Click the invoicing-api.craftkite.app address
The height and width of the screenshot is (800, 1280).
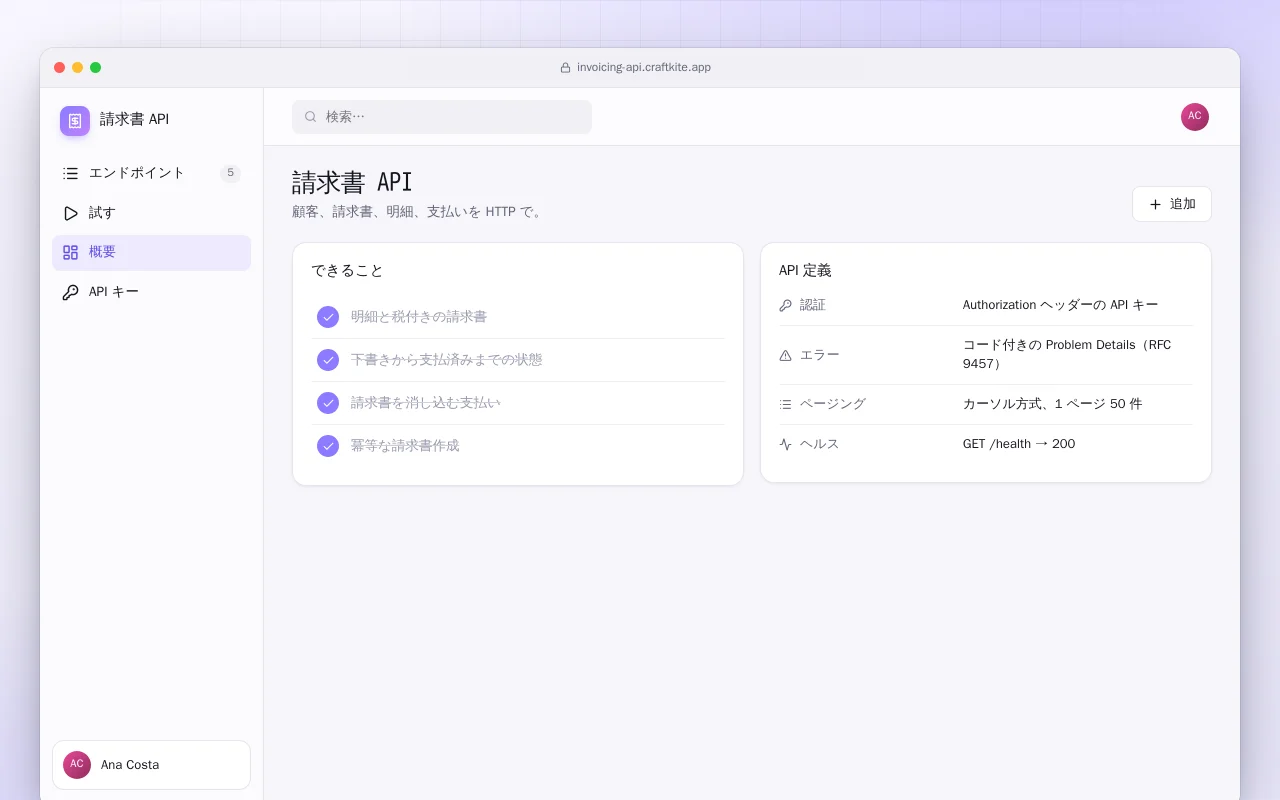click(x=644, y=68)
